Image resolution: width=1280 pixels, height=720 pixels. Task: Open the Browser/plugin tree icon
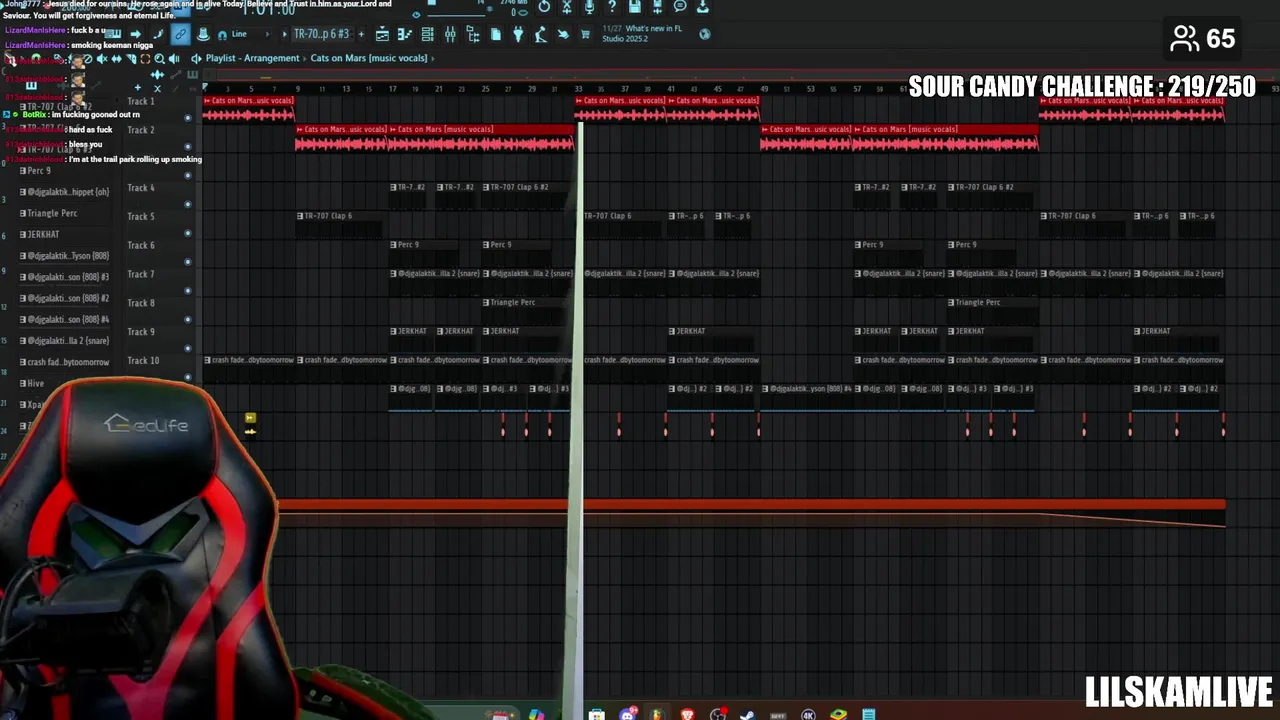pyautogui.click(x=473, y=34)
